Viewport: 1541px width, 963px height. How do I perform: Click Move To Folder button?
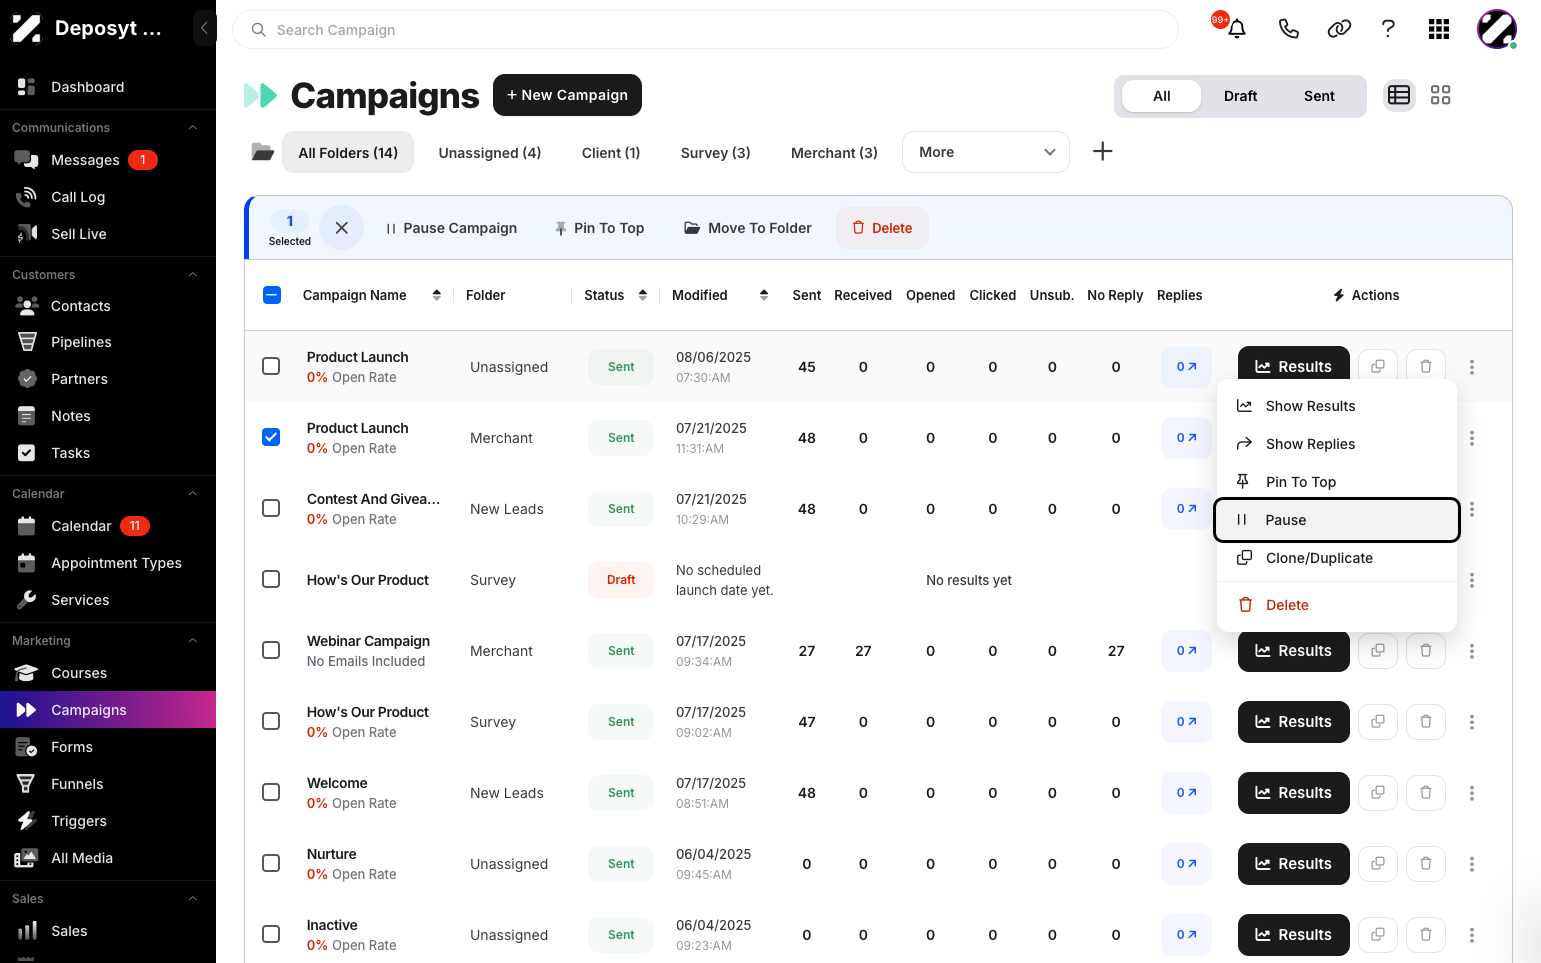tap(748, 228)
